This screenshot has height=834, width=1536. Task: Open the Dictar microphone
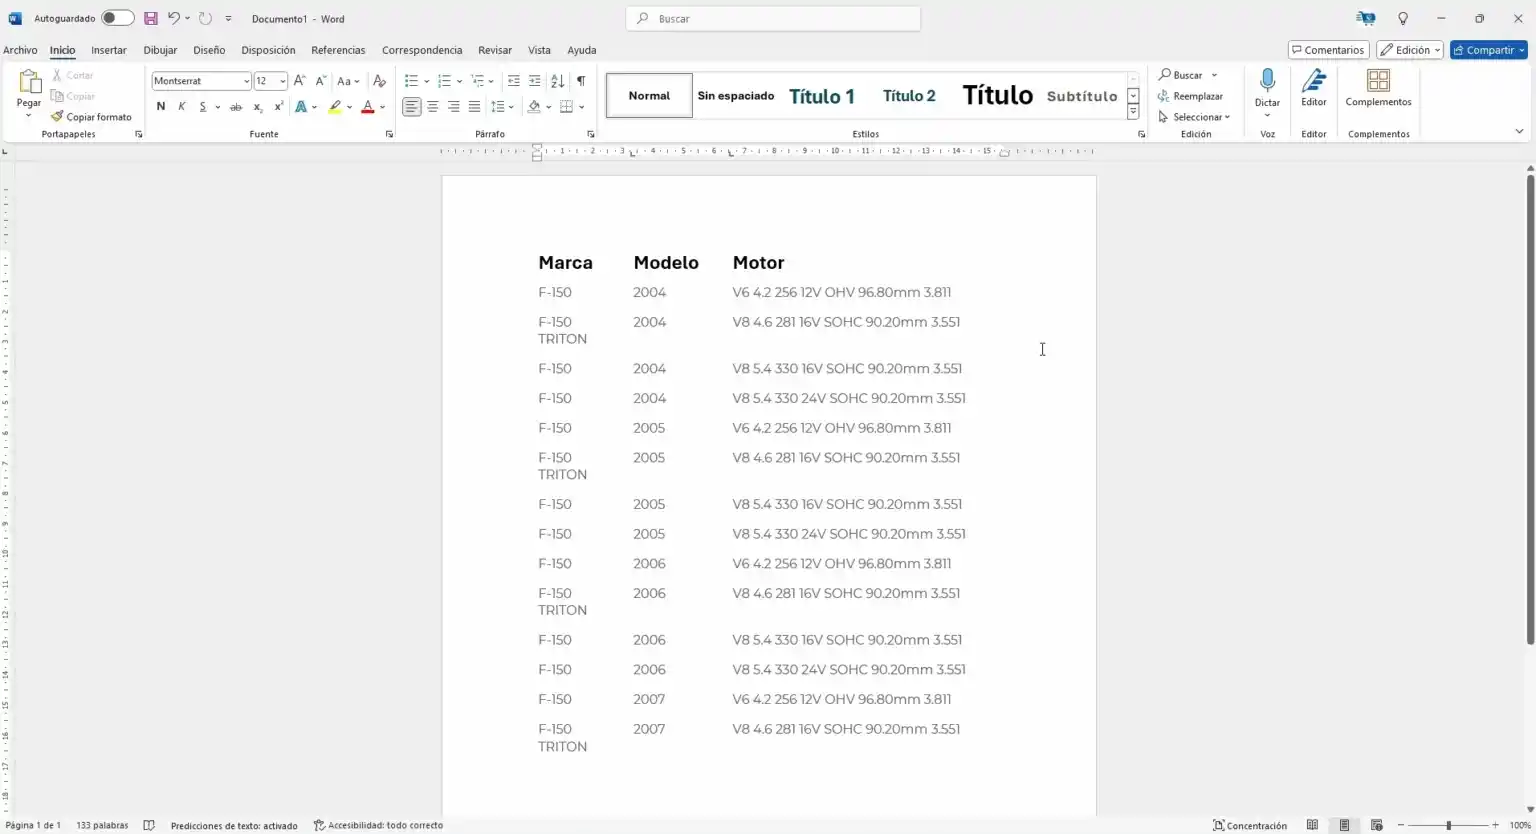pos(1267,88)
